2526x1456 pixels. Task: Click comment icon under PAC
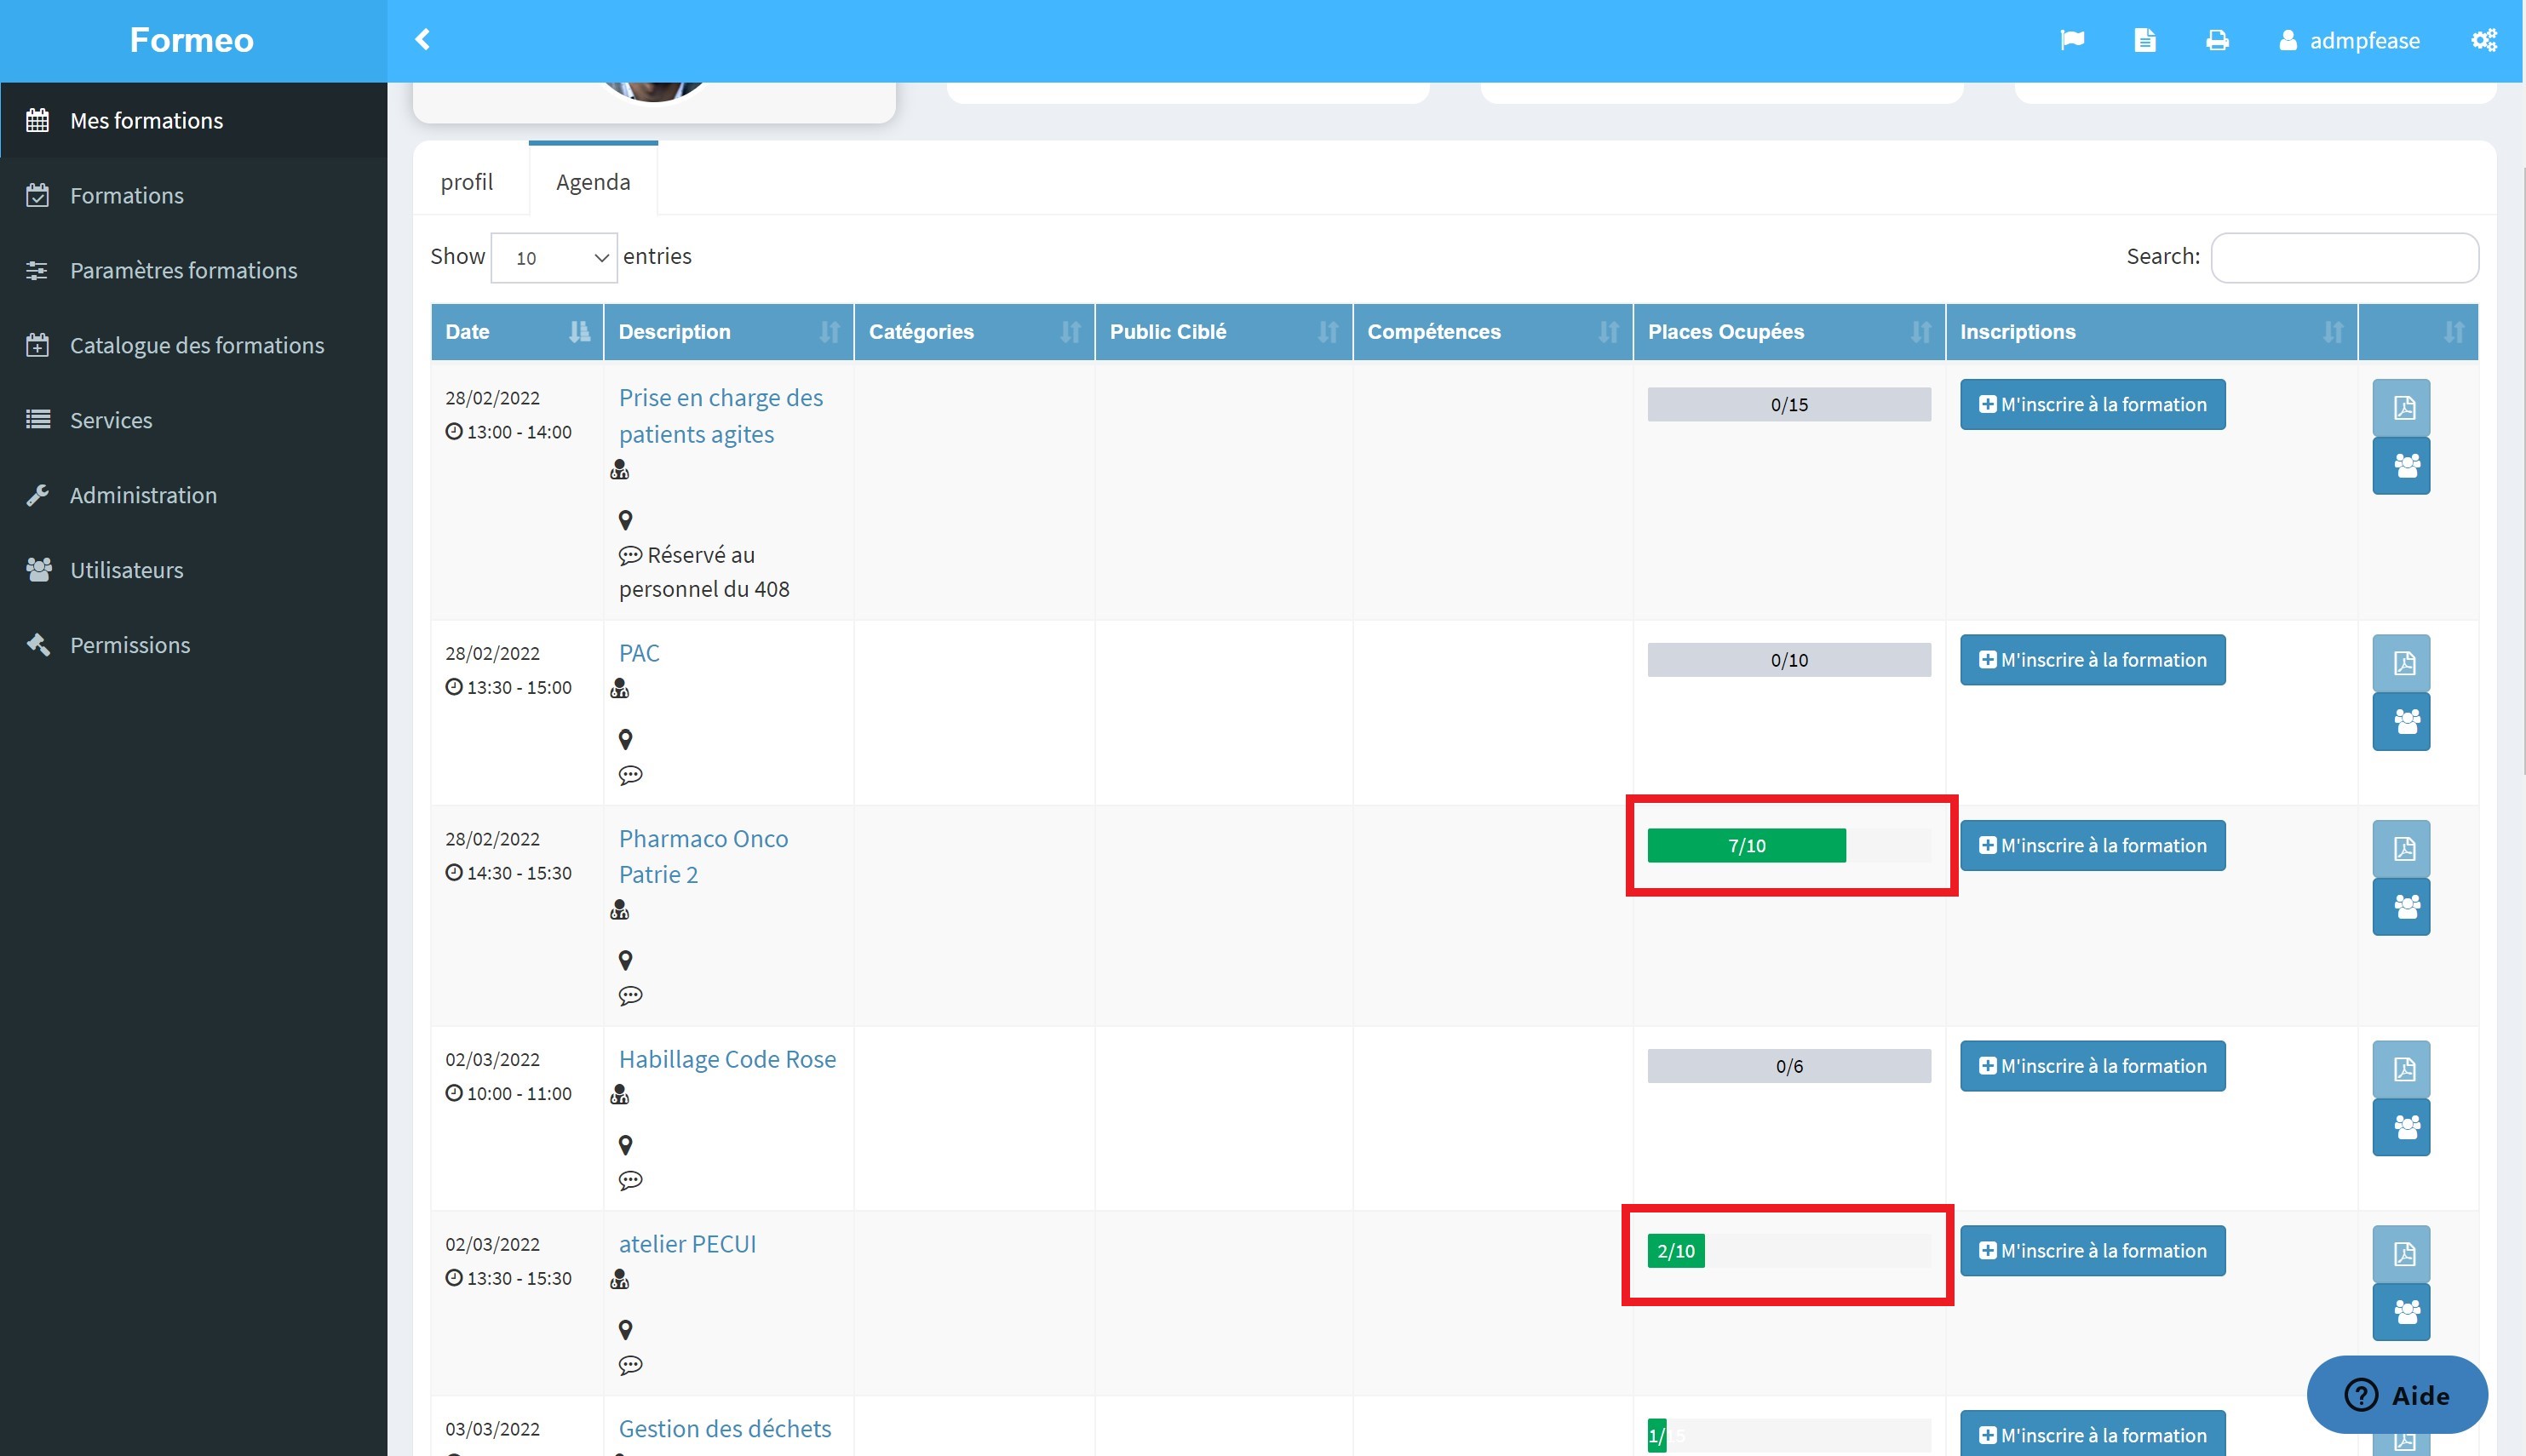(630, 775)
